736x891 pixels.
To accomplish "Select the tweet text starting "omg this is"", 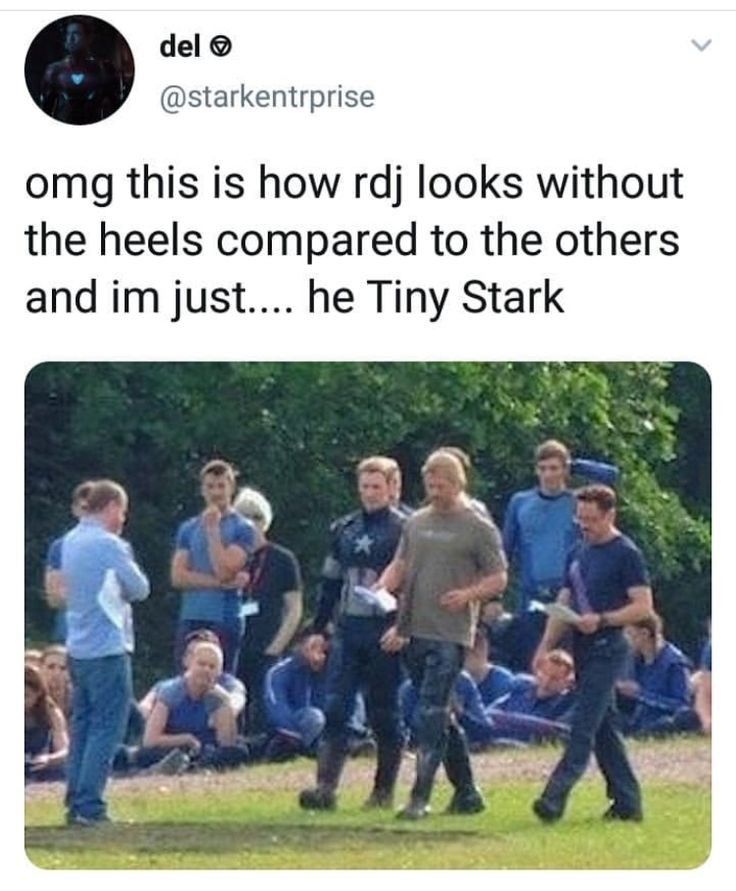I will pos(354,241).
